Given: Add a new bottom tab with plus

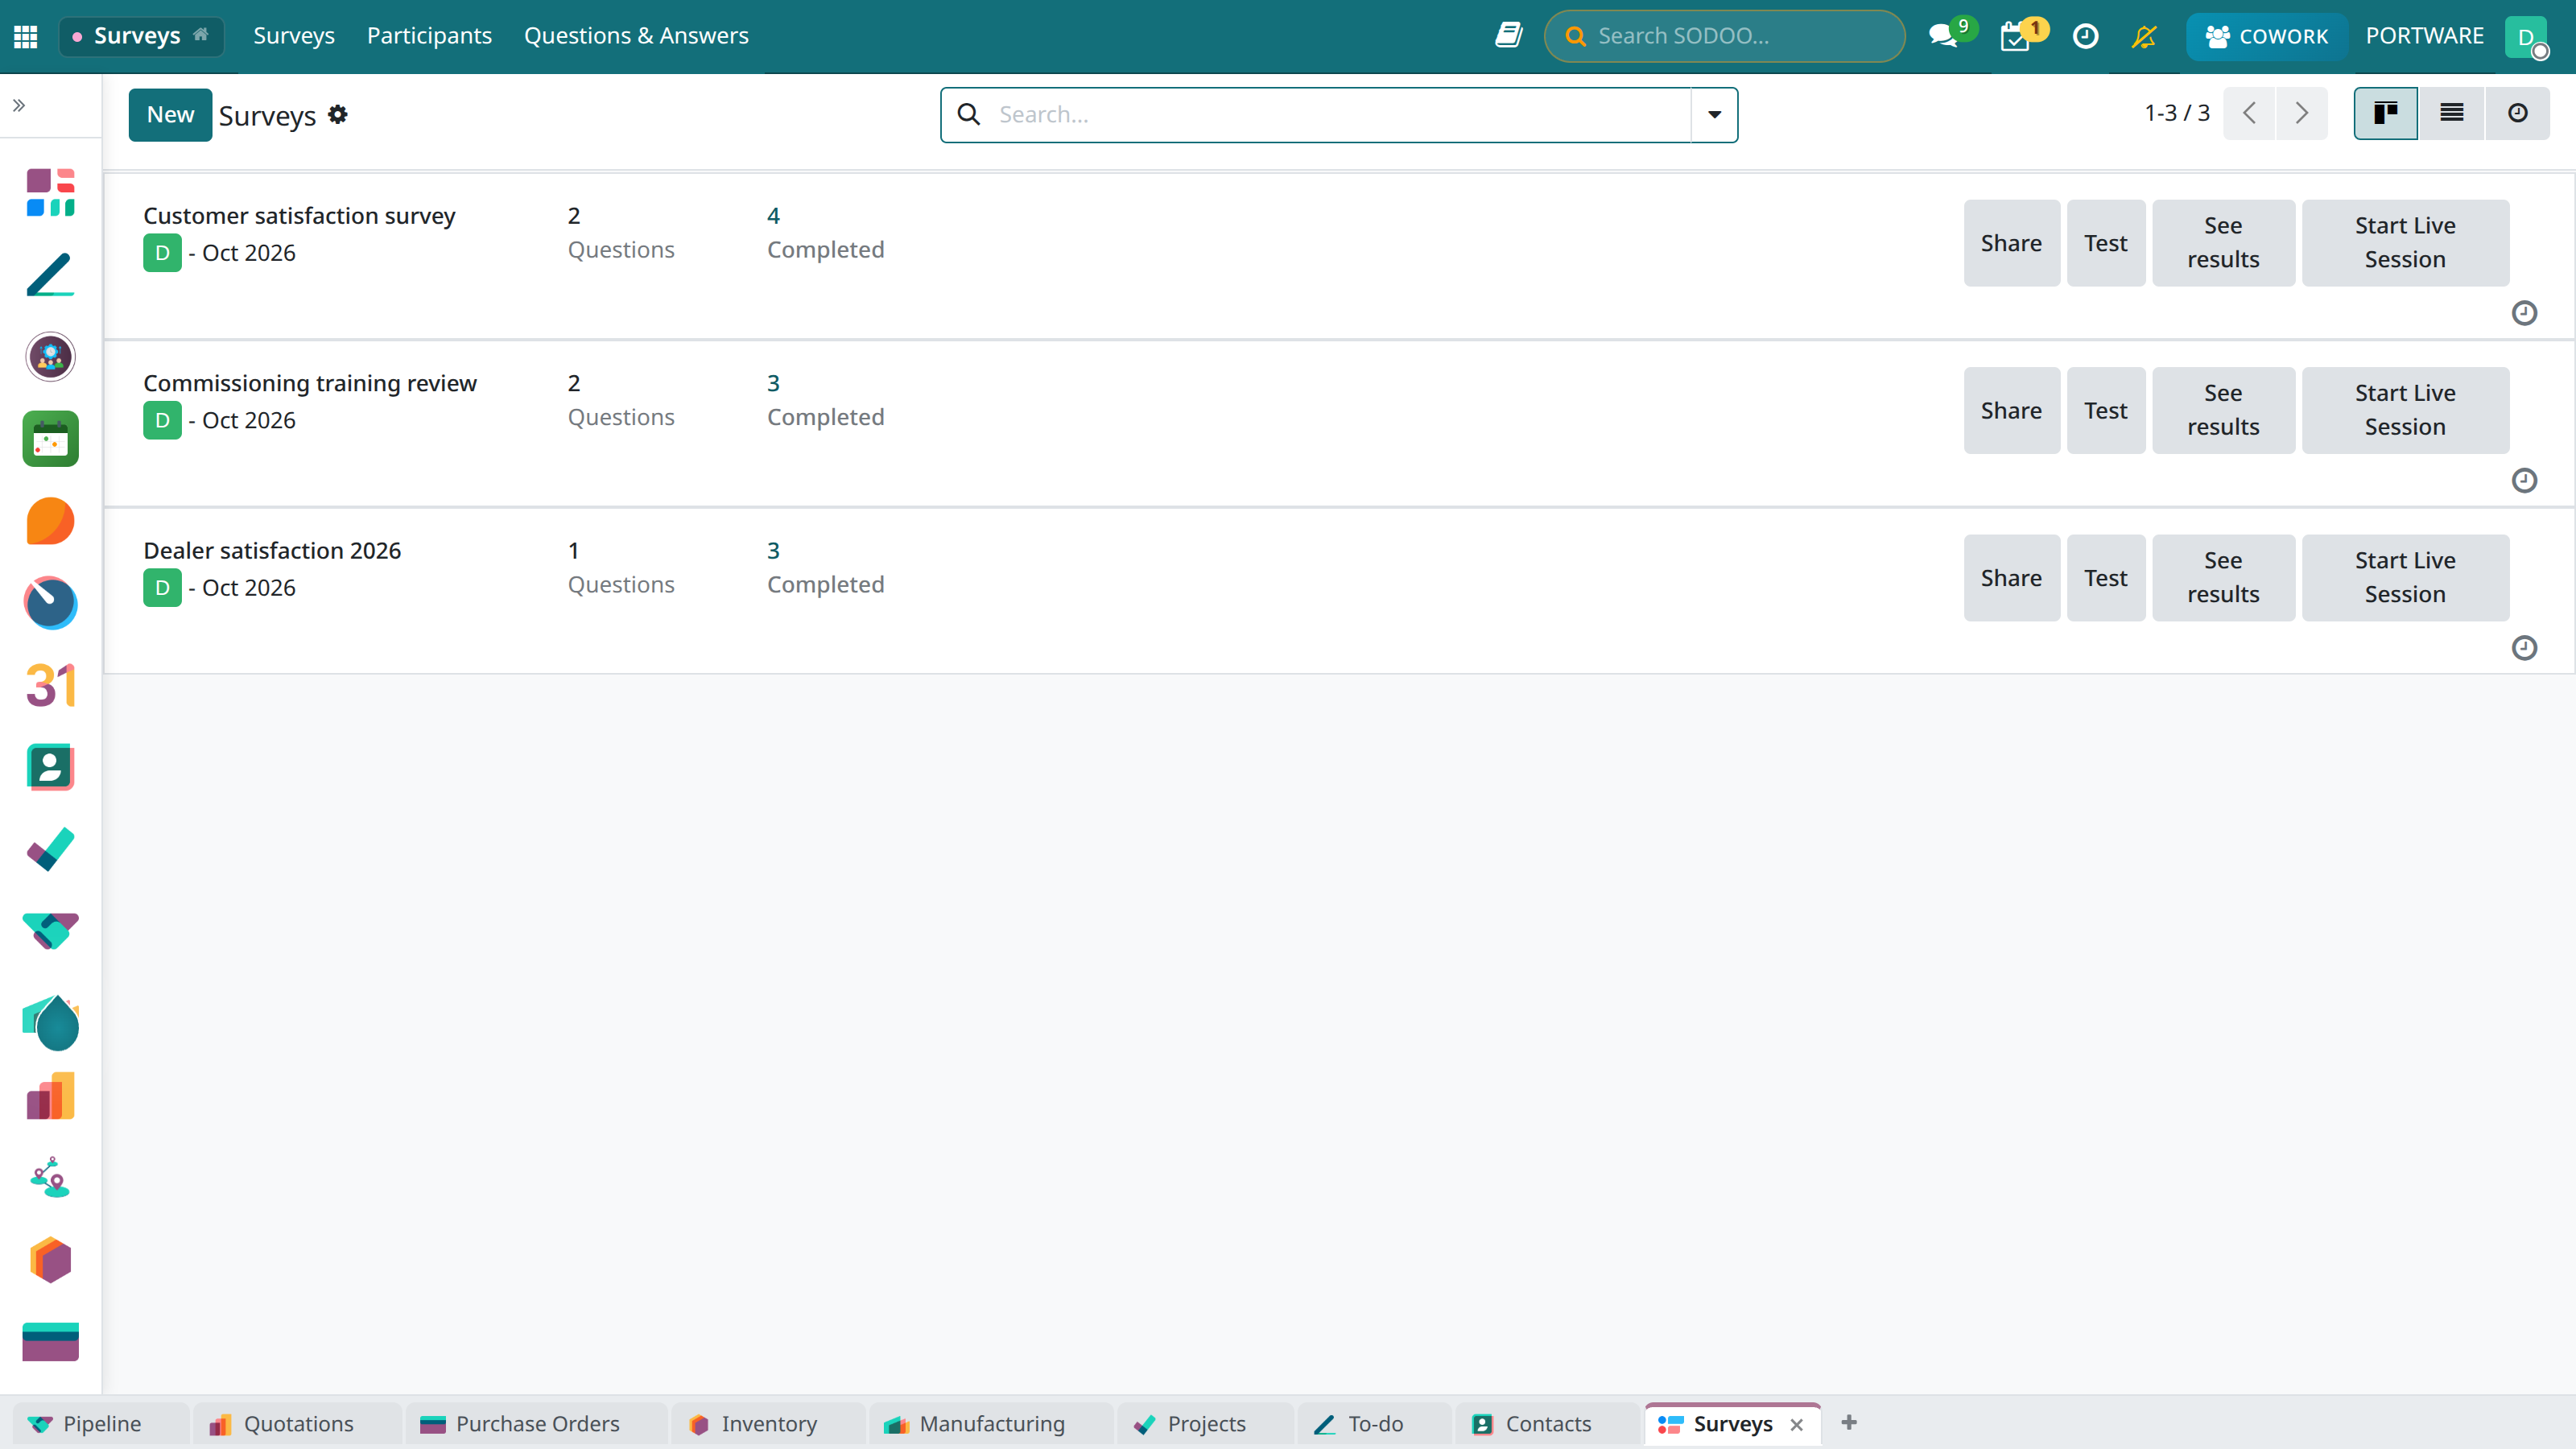Looking at the screenshot, I should (1849, 1422).
